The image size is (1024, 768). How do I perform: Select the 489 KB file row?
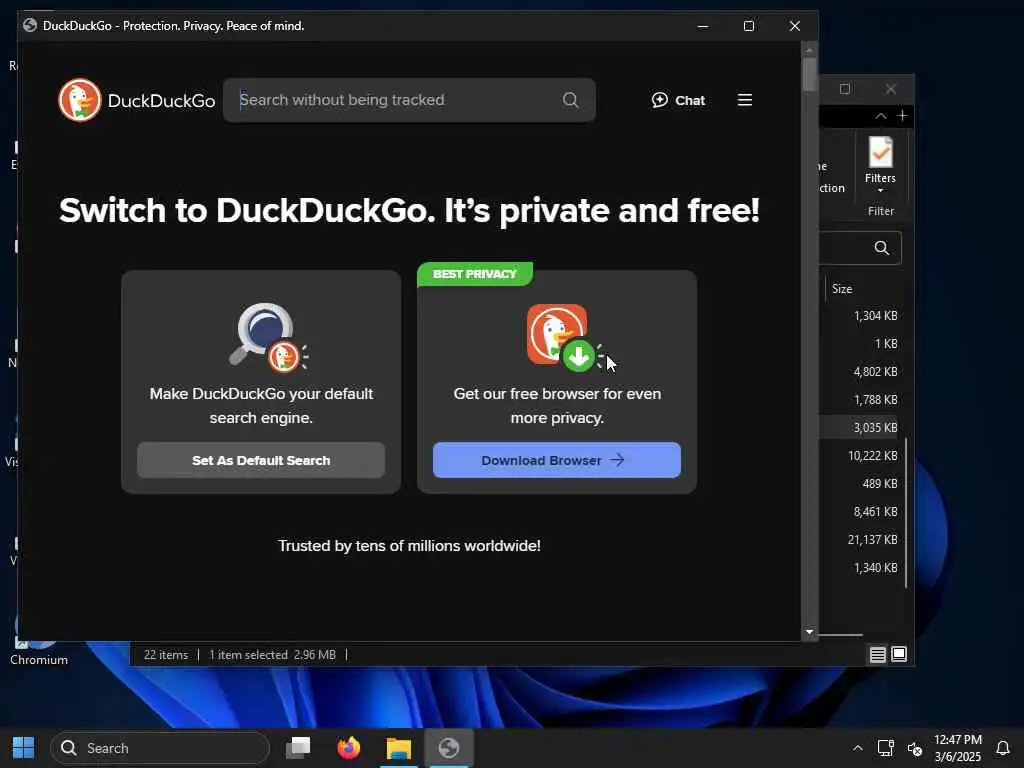pos(859,484)
